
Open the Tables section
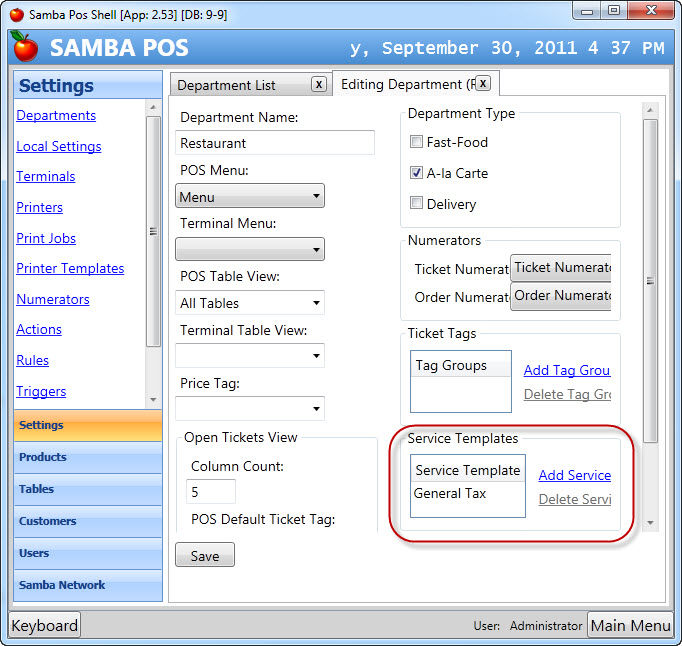tap(88, 489)
